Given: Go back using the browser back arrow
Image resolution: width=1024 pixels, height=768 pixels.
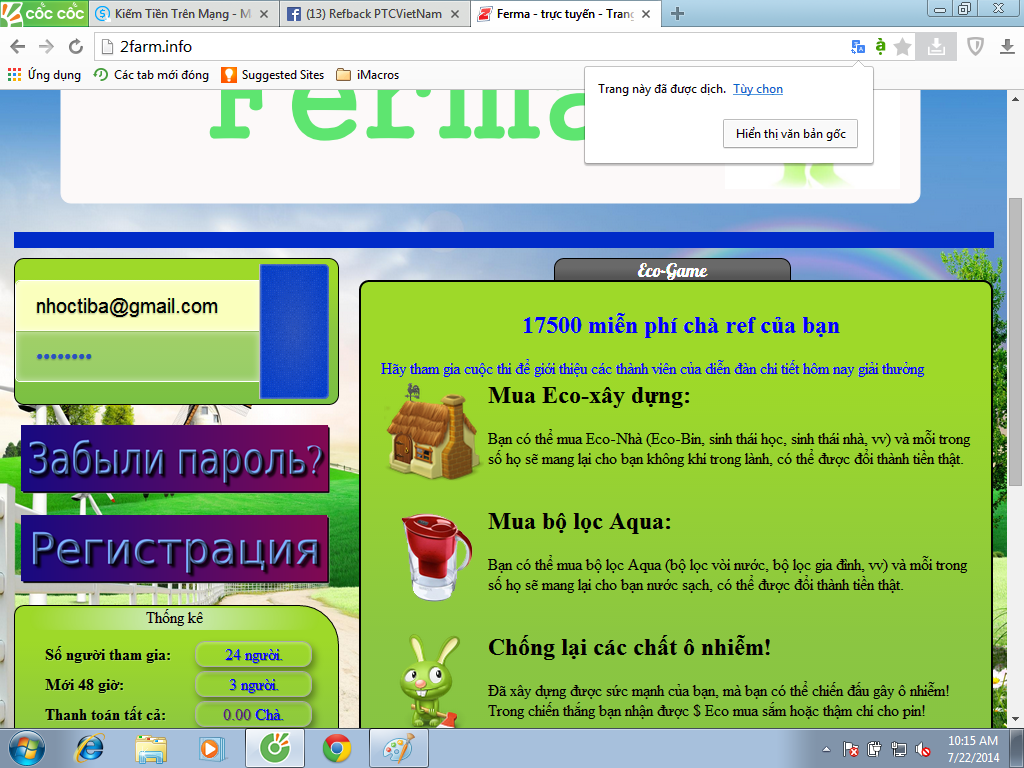Looking at the screenshot, I should click(18, 46).
